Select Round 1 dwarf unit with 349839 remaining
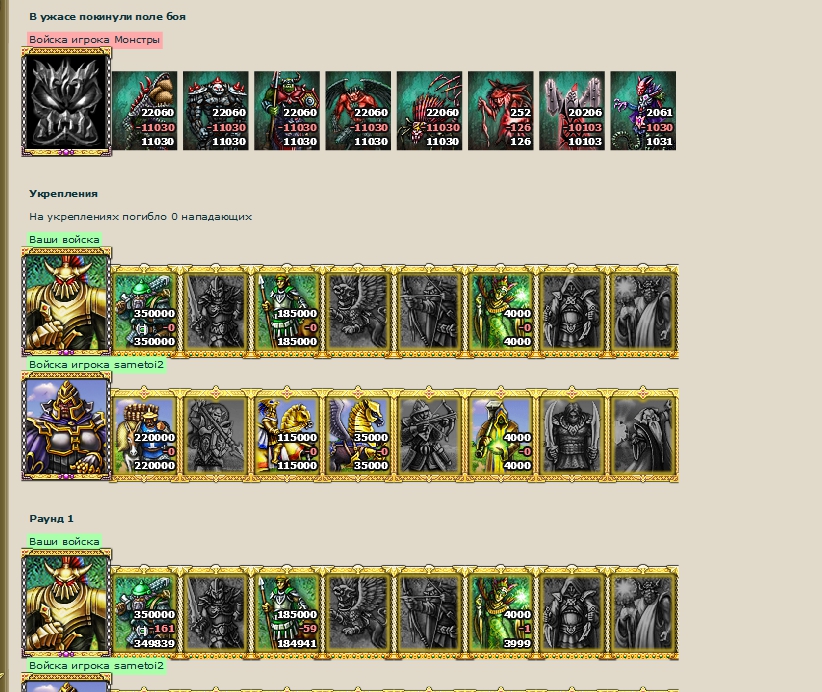This screenshot has width=822, height=692. click(145, 612)
